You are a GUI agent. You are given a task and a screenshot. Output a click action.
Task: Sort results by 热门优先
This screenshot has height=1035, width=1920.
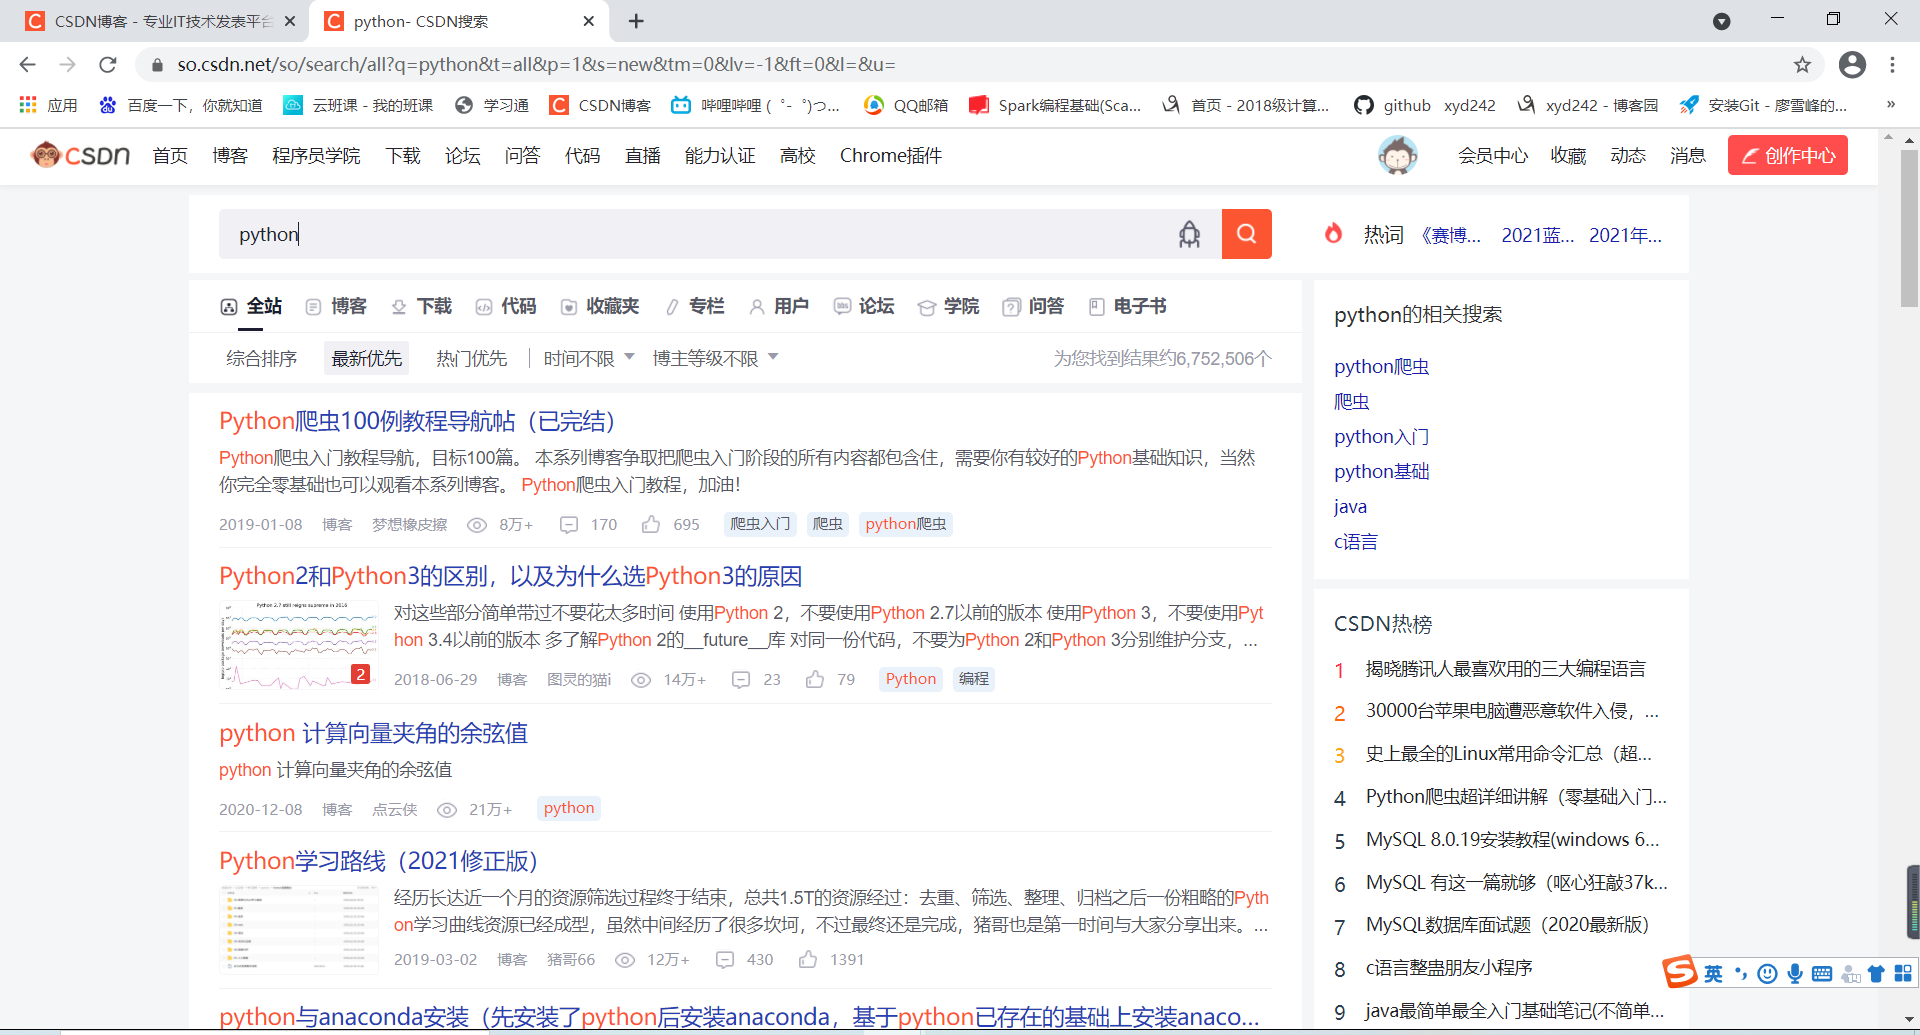point(472,358)
